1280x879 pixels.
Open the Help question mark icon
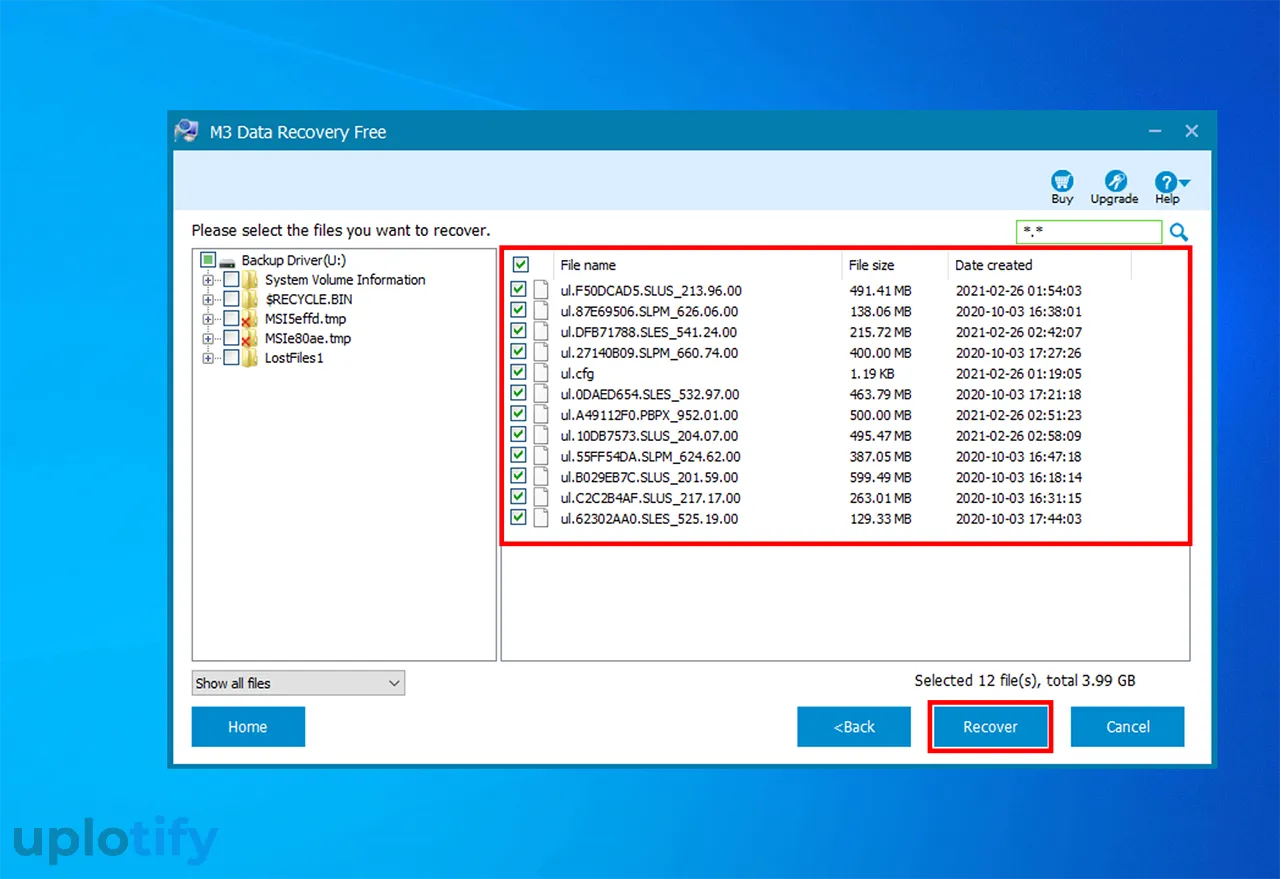point(1166,181)
